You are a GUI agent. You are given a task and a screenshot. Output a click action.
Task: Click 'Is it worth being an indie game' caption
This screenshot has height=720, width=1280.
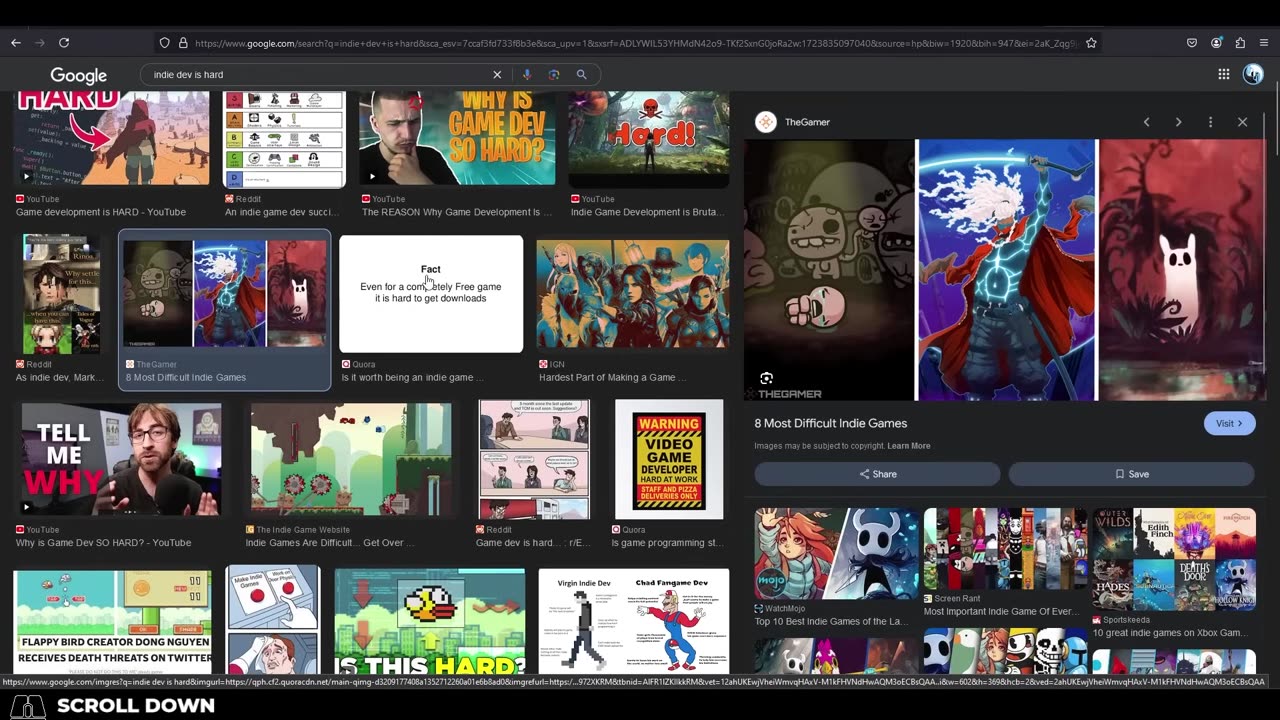pos(412,378)
